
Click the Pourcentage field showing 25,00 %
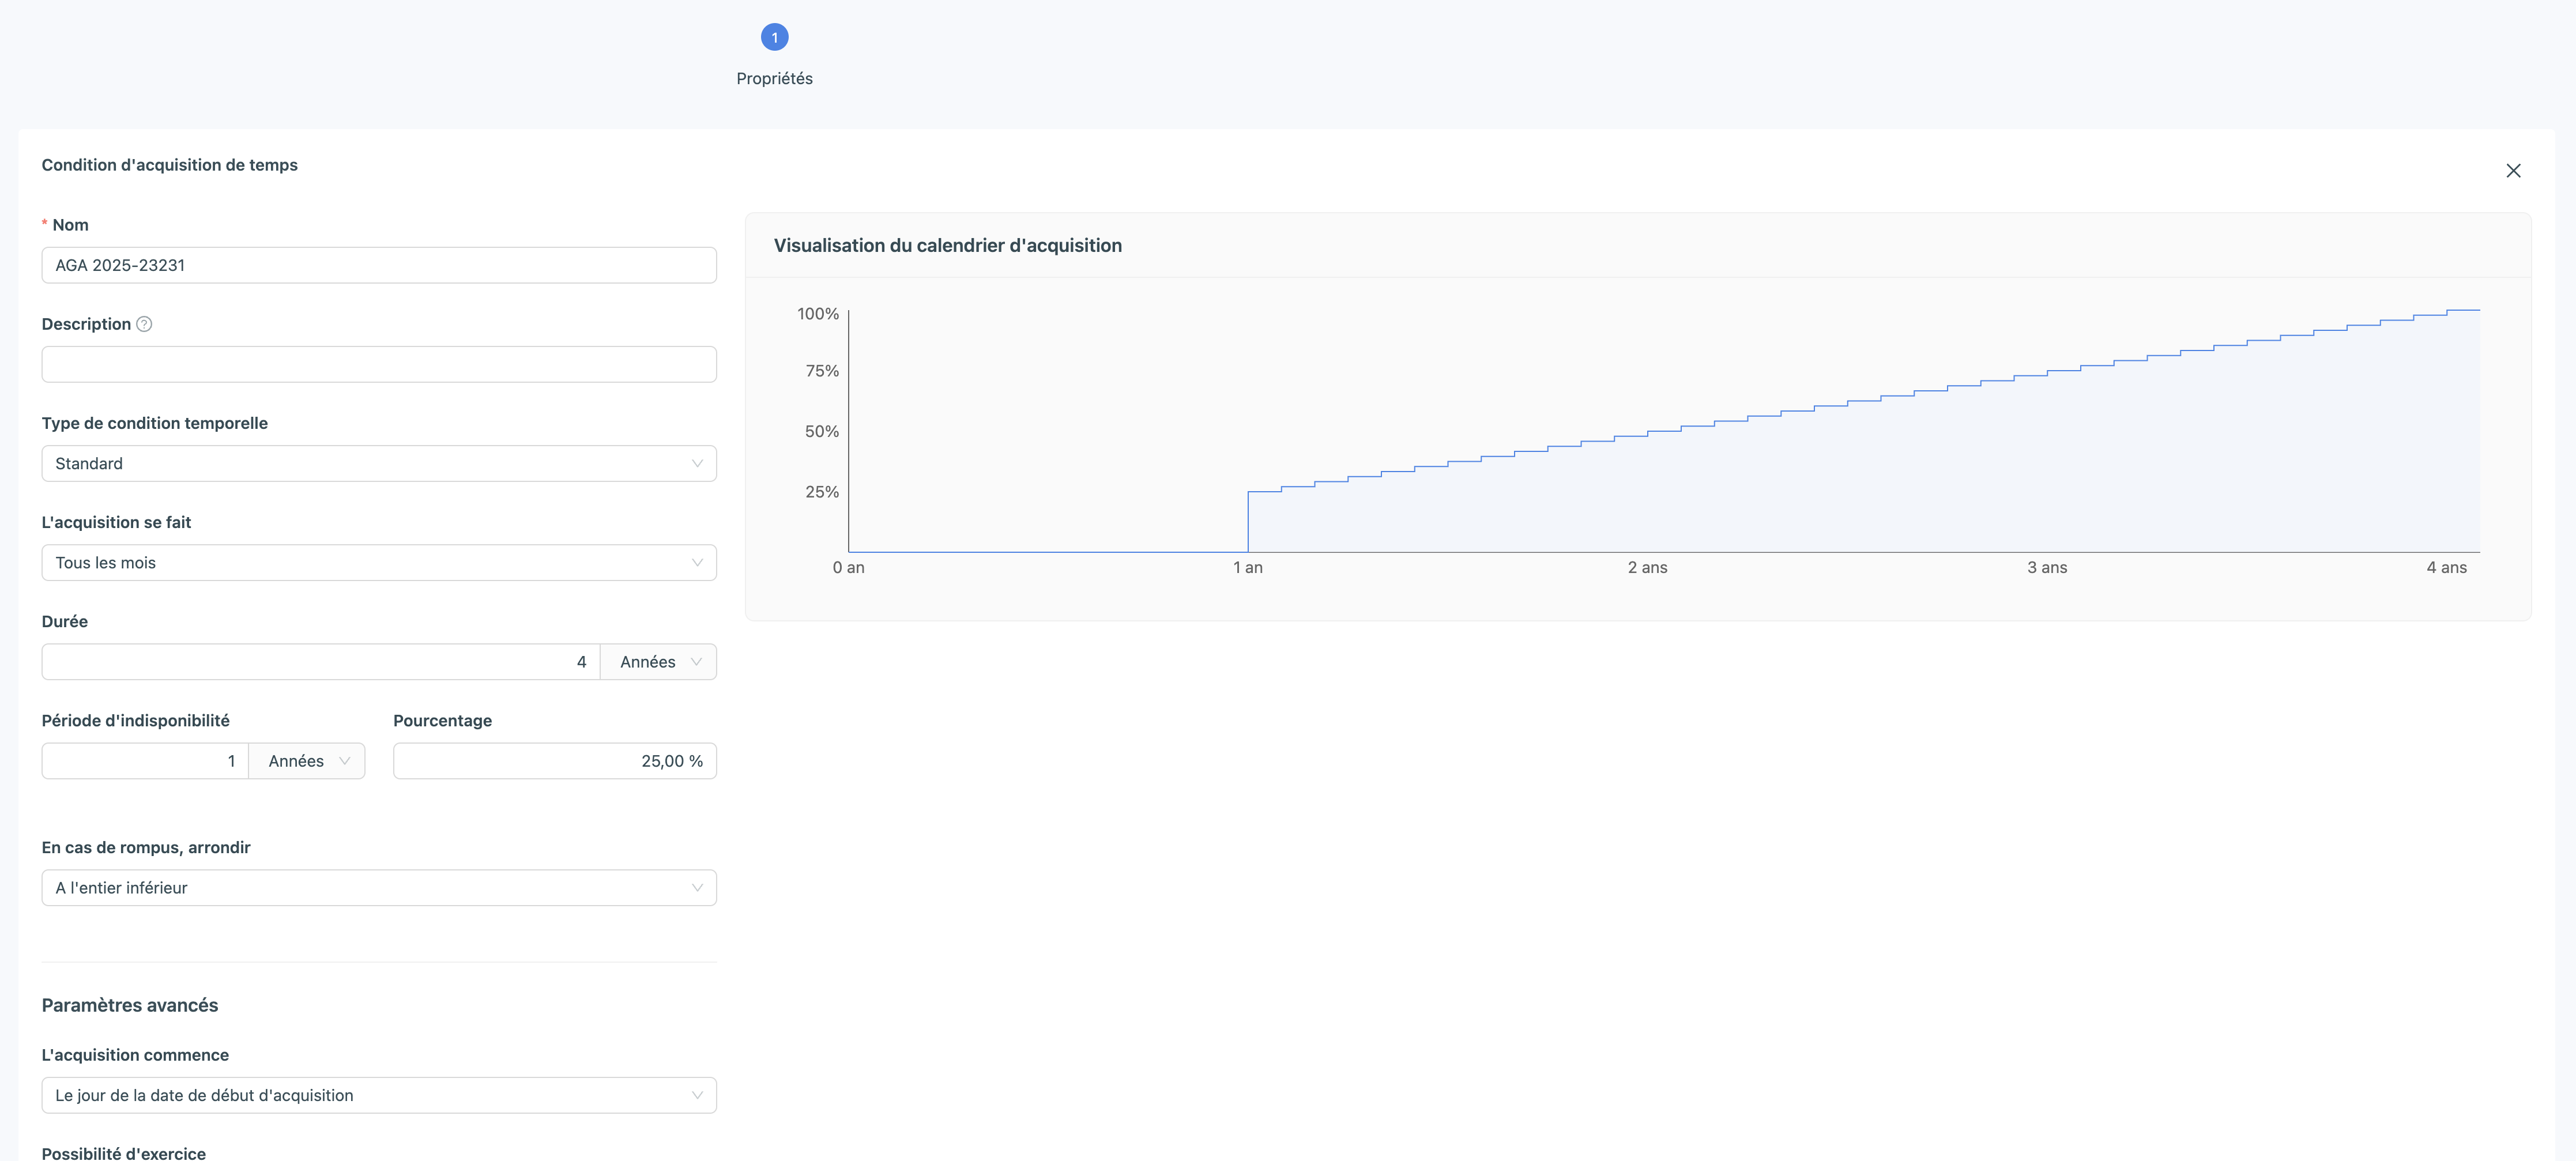pos(555,761)
